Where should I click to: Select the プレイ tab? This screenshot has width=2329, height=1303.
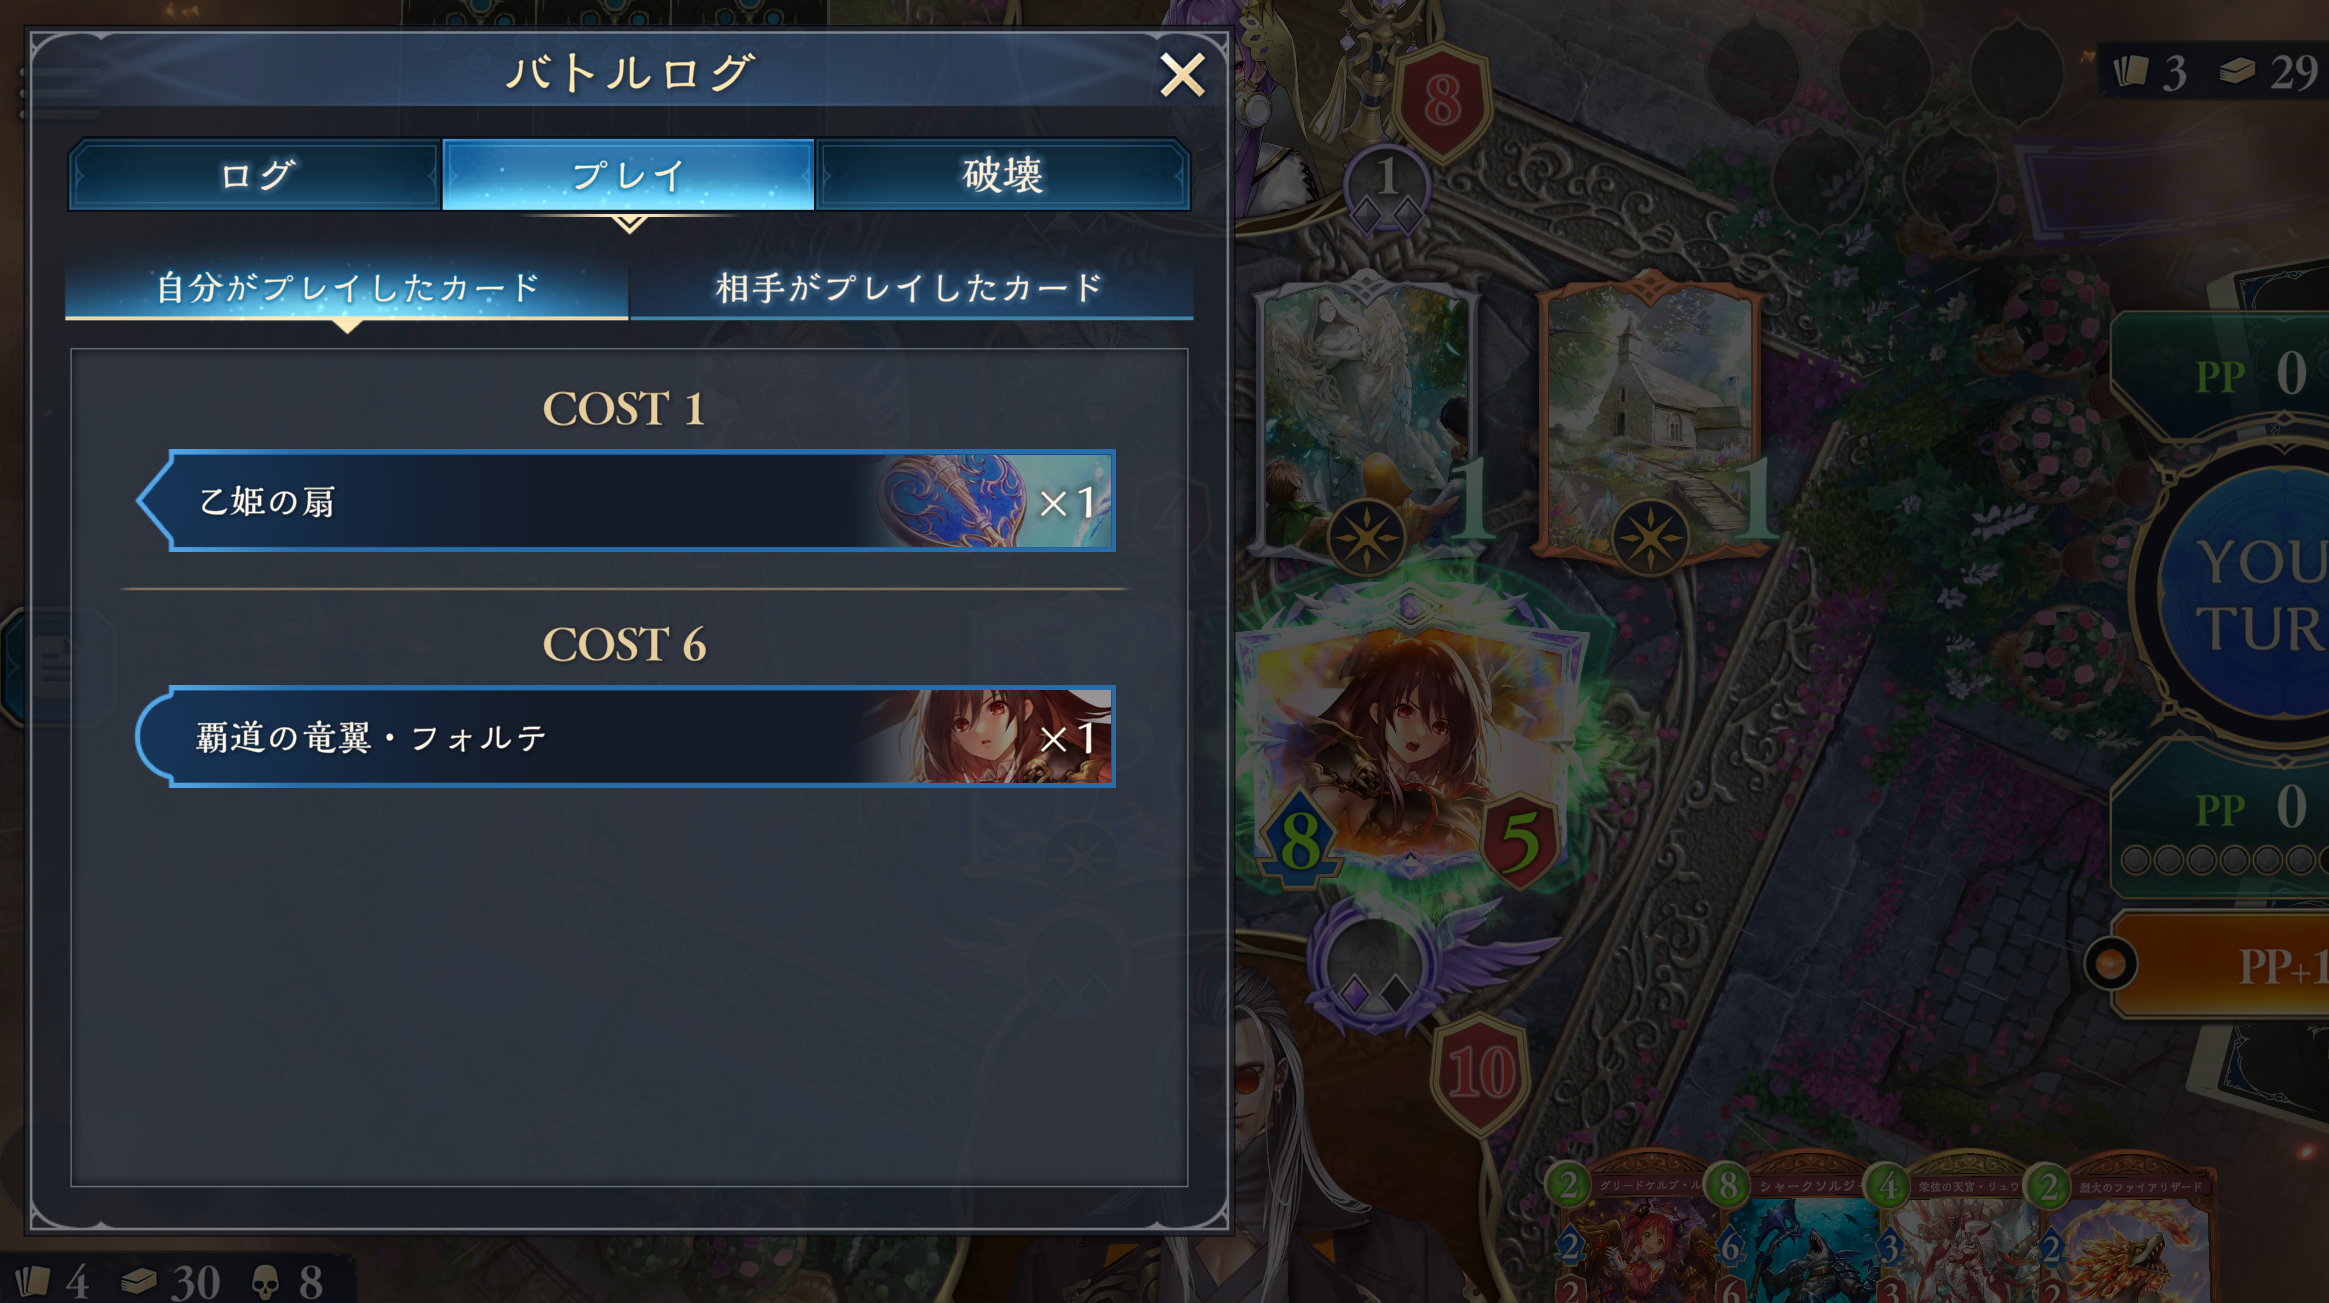[x=628, y=175]
